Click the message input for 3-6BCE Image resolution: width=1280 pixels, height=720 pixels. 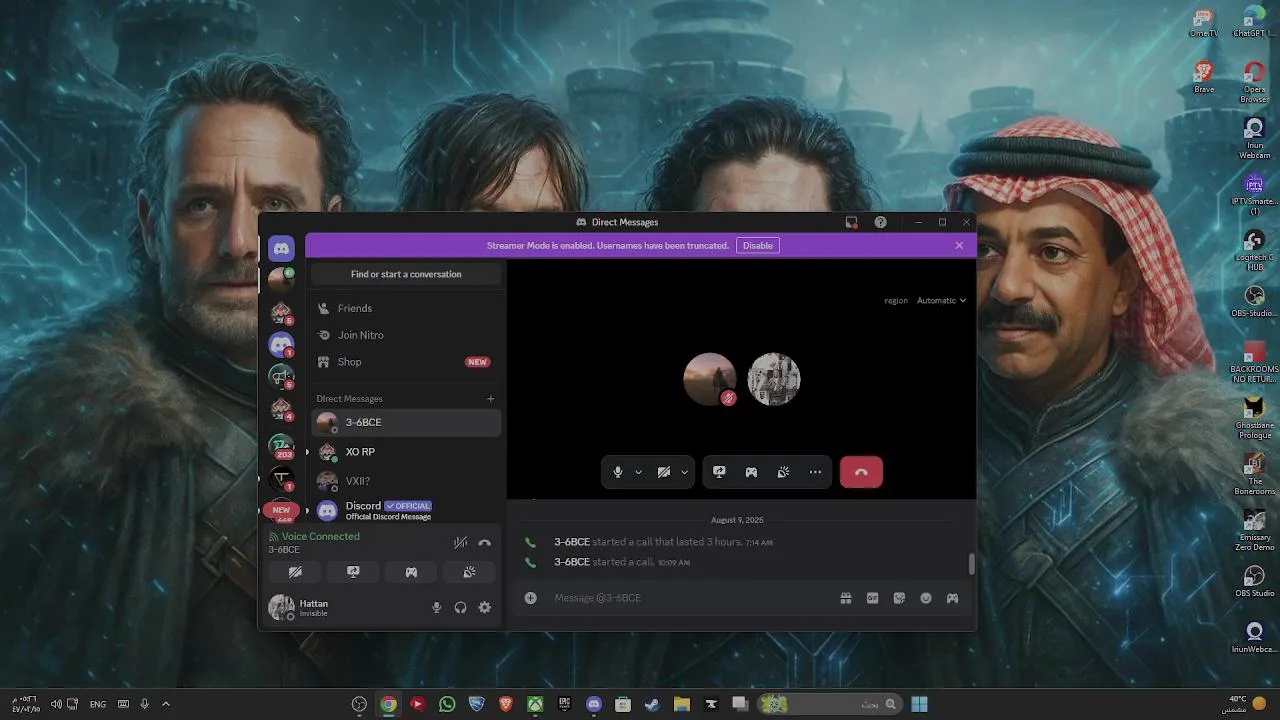[690, 598]
